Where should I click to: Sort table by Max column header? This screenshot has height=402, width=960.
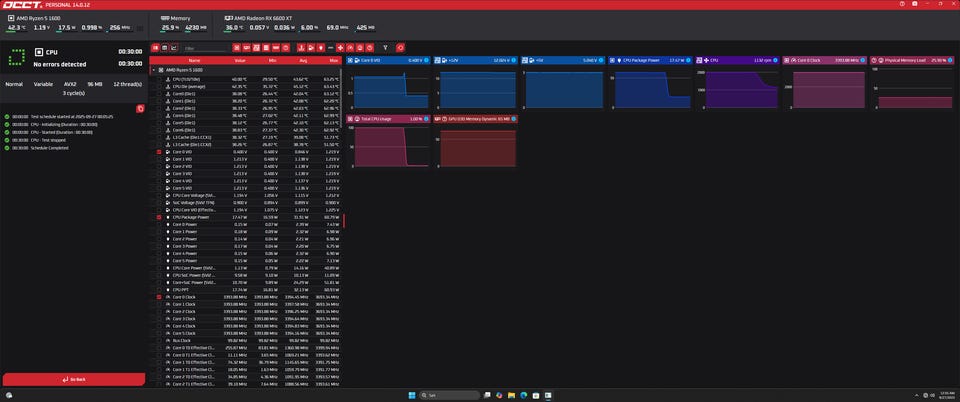point(333,61)
